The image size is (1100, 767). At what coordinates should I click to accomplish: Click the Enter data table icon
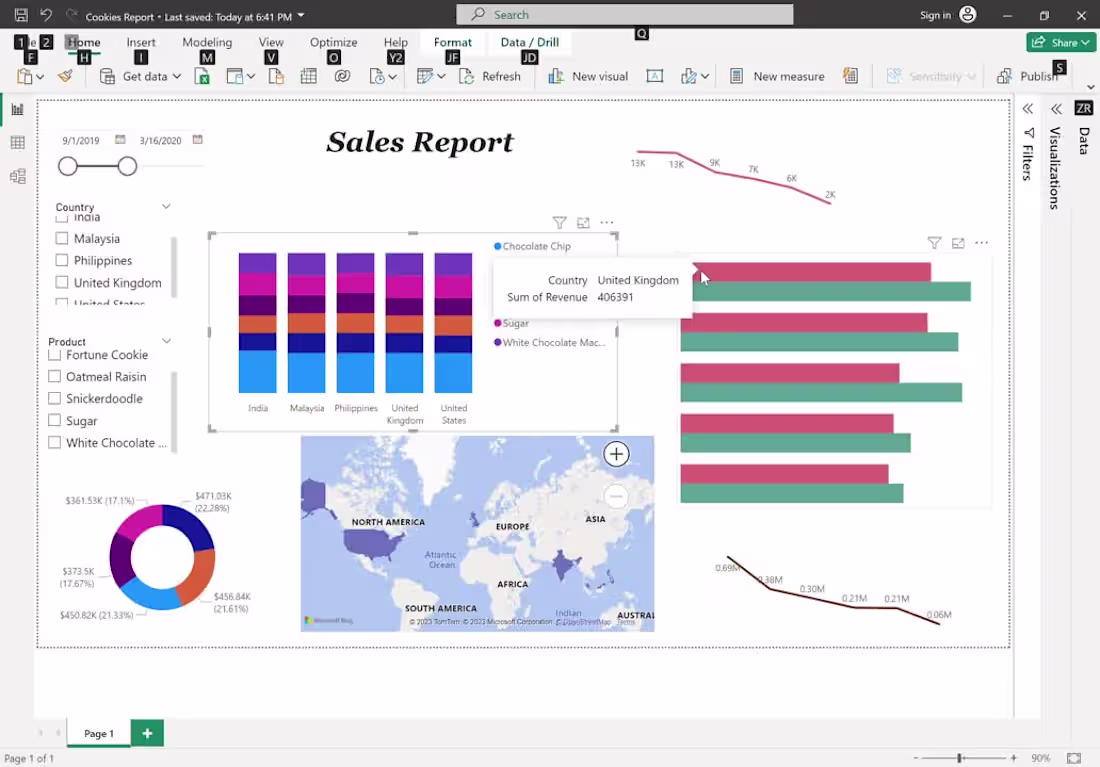(x=309, y=76)
